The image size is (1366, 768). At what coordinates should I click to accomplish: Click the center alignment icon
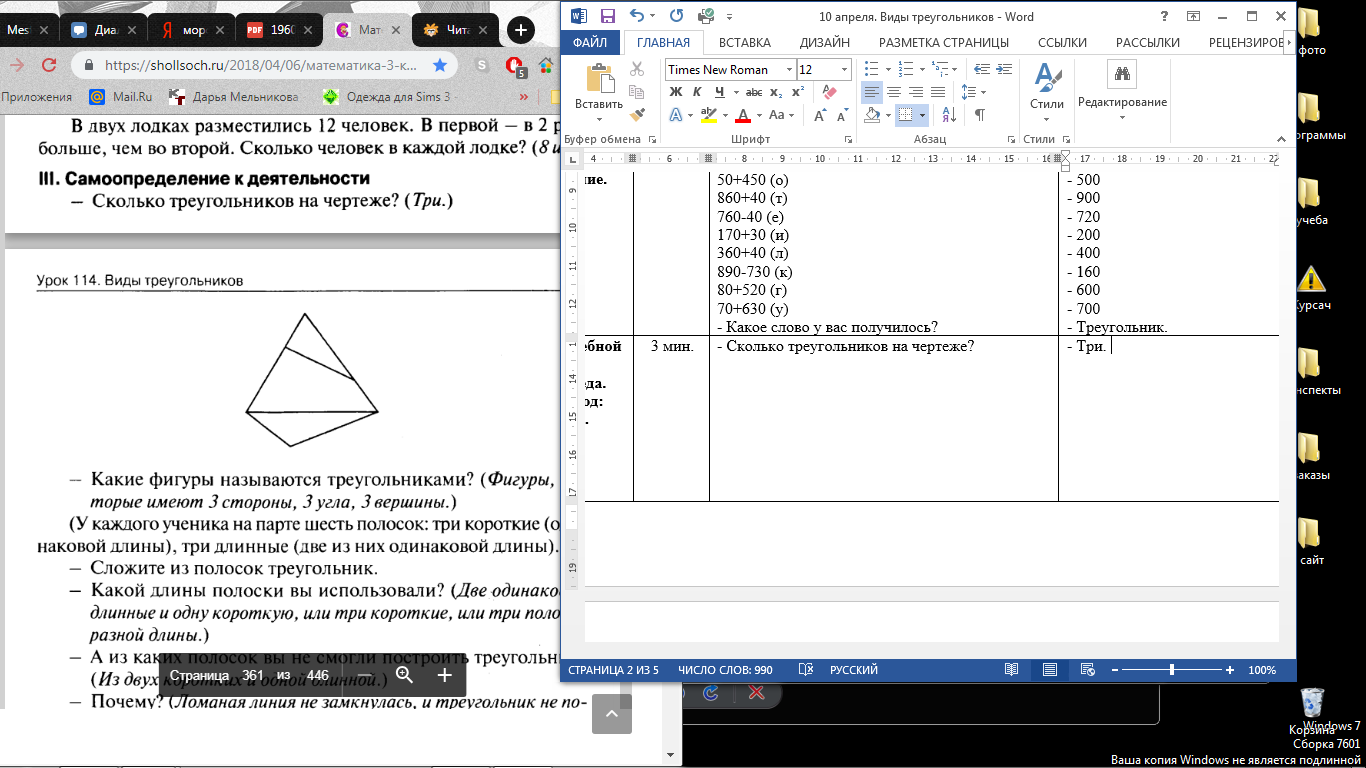(894, 92)
